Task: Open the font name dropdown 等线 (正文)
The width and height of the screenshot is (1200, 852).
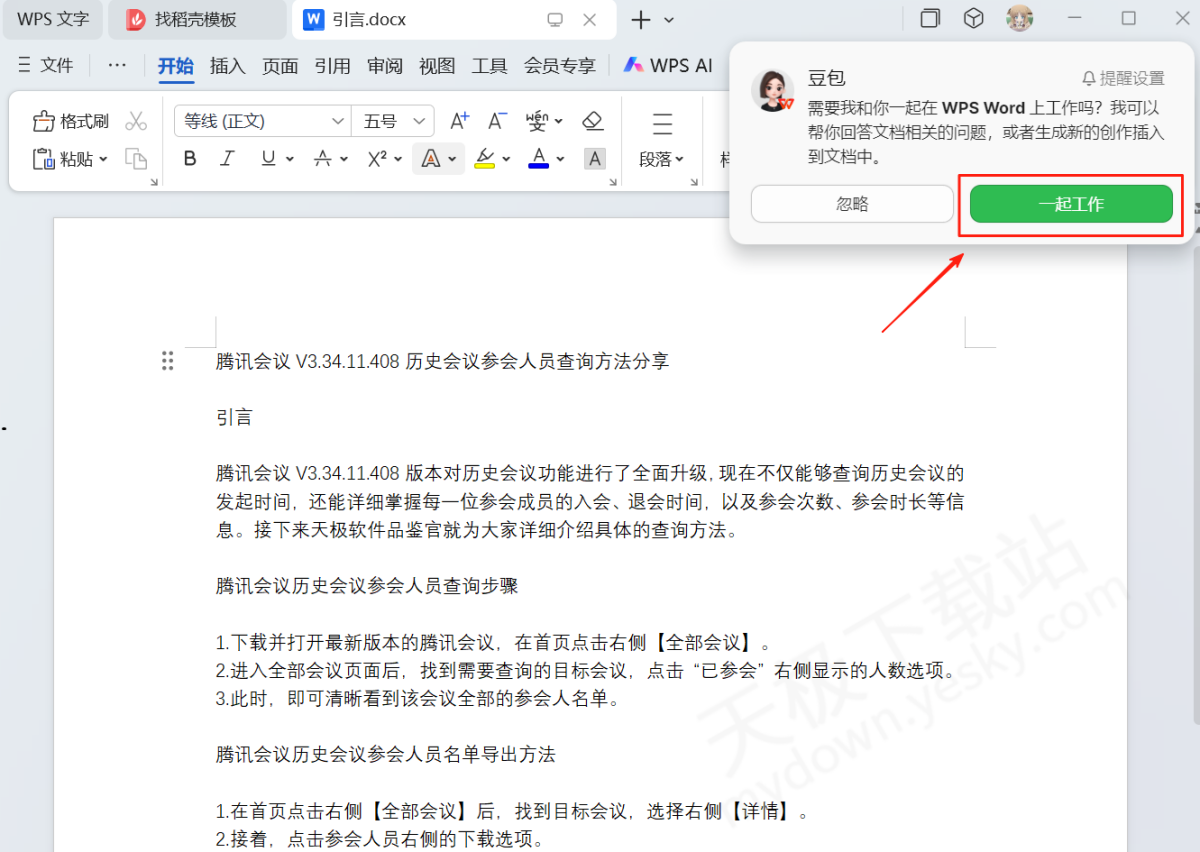Action: pyautogui.click(x=263, y=121)
